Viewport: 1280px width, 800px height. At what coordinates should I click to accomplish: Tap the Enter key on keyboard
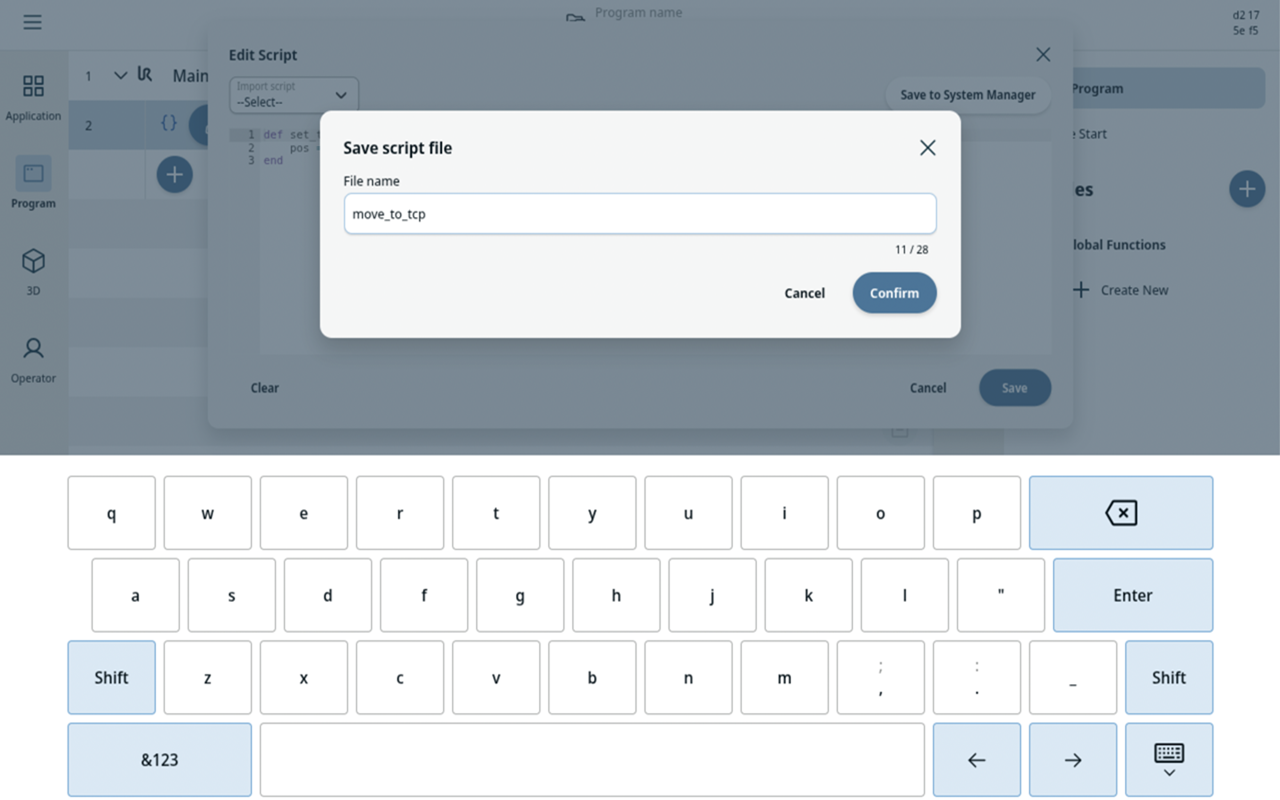click(x=1133, y=595)
